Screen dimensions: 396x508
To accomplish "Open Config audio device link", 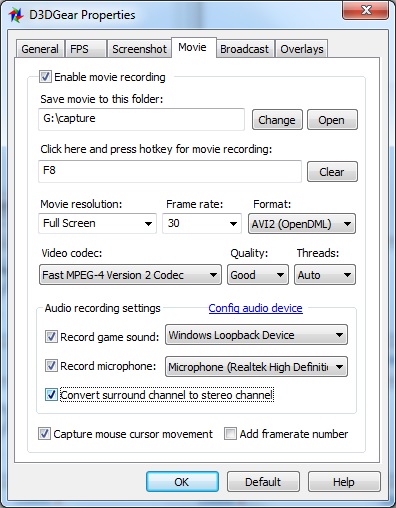I will [255, 308].
